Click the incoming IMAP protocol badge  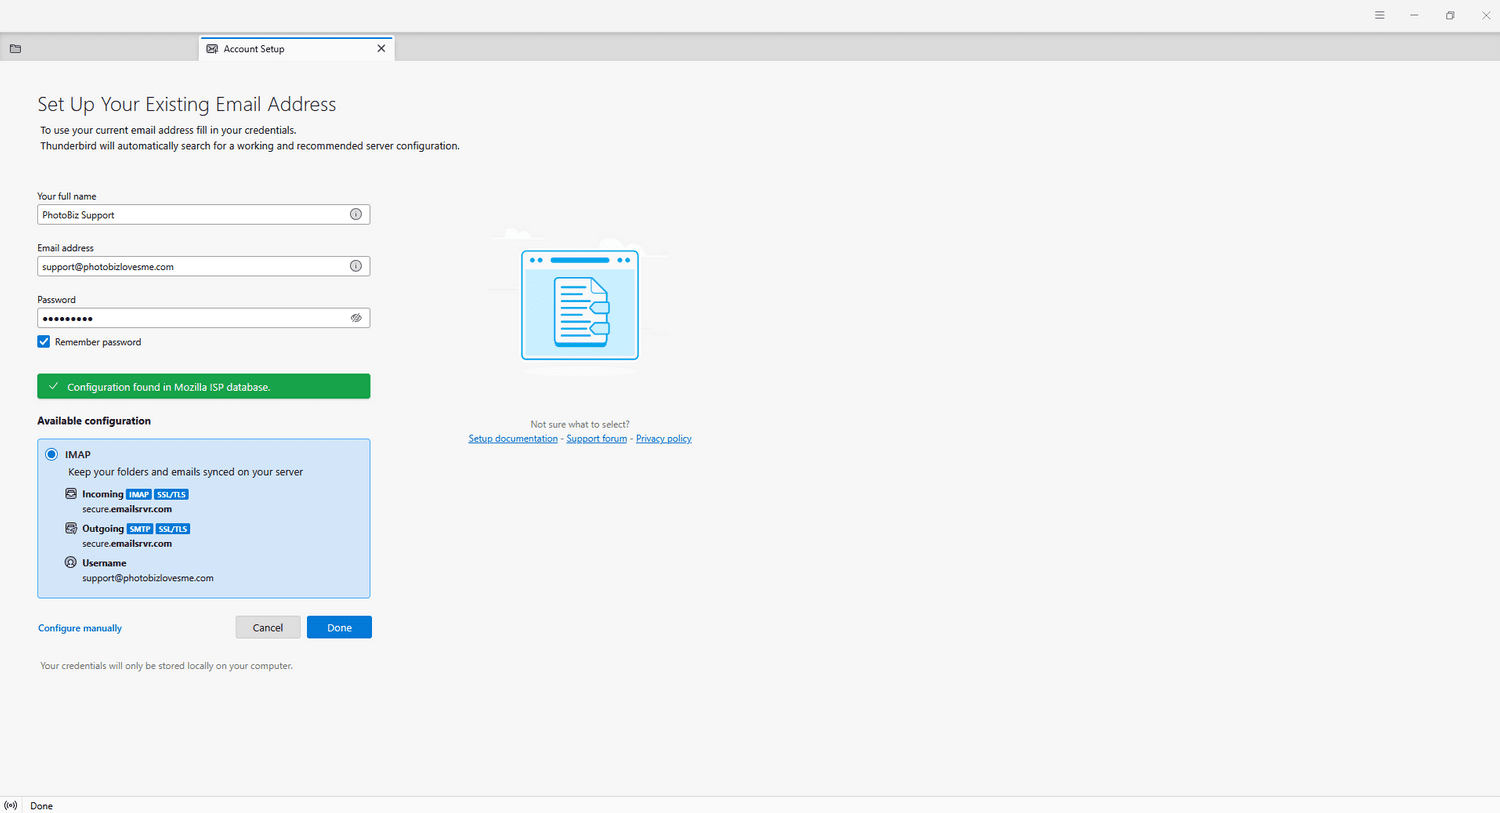click(x=139, y=494)
